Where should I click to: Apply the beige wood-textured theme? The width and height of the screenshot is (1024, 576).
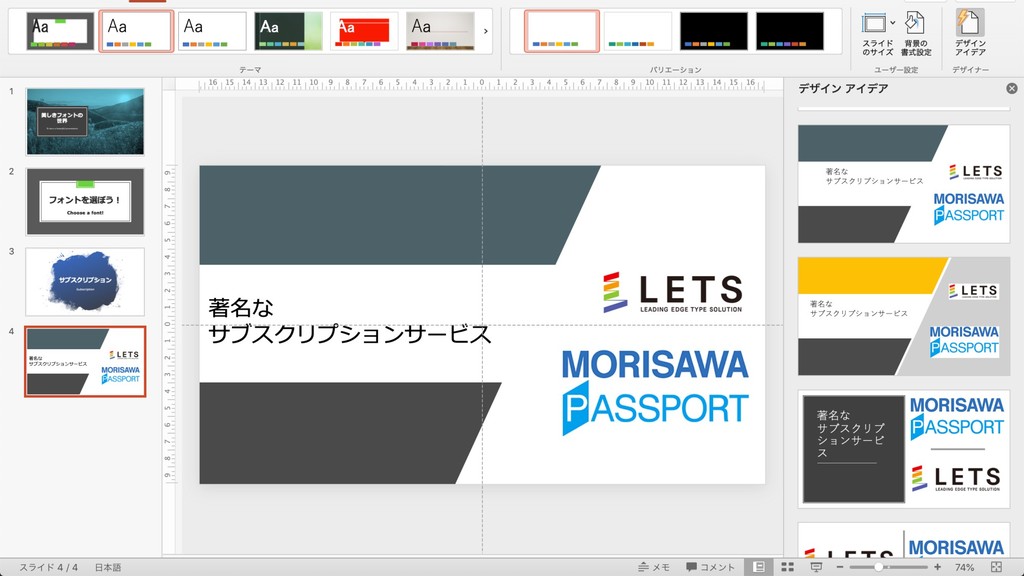440,31
